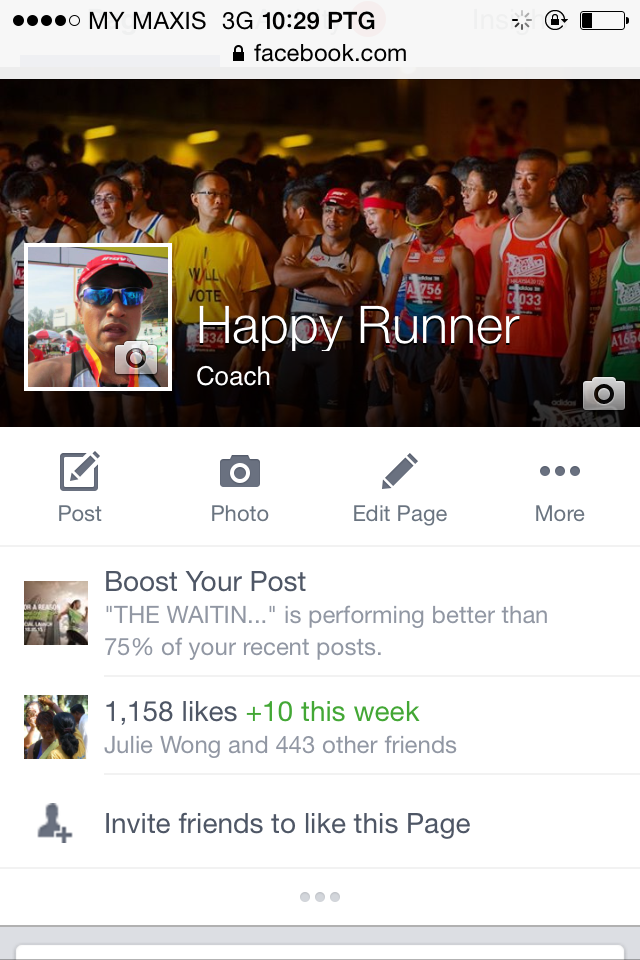Viewport: 640px width, 960px height.
Task: Tap the lock icon beside facebook.com
Action: pyautogui.click(x=239, y=53)
